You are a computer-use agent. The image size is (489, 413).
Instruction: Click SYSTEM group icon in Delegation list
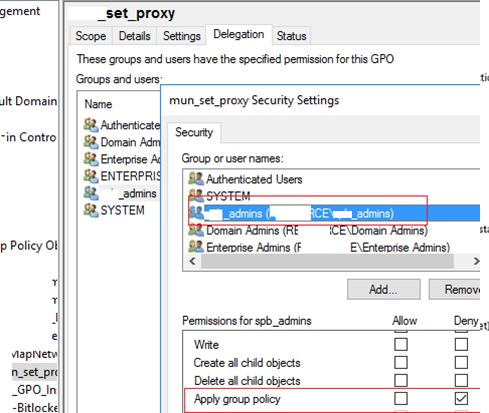pos(91,210)
